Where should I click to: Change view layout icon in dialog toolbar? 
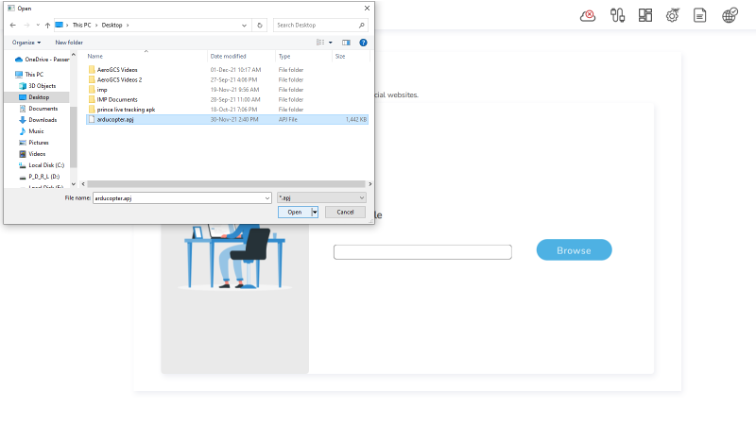pos(320,42)
